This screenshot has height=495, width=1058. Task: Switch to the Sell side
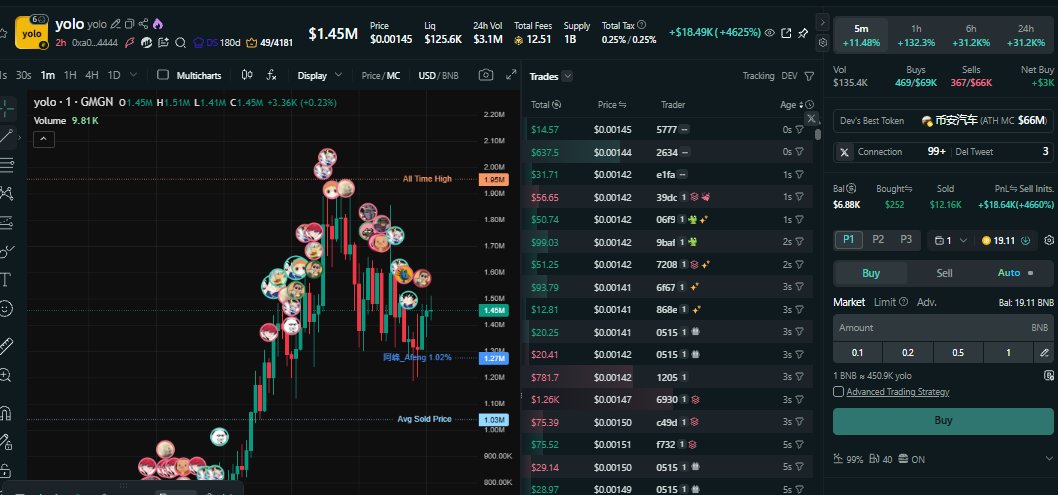[x=944, y=273]
